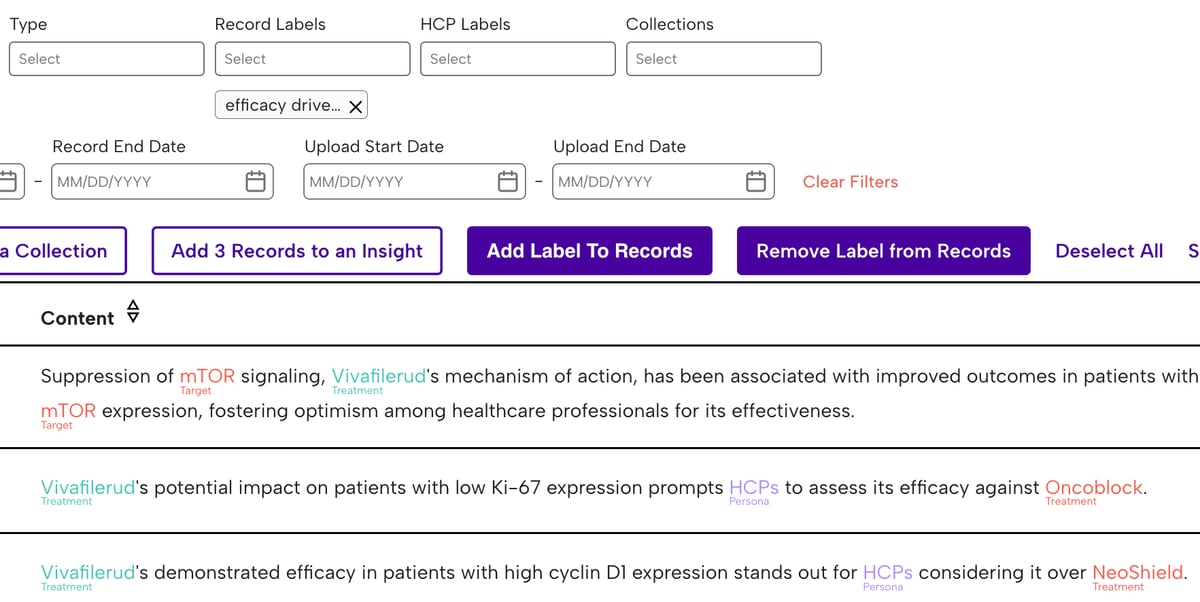1200x602 pixels.
Task: Click Deselect All link
Action: click(1109, 251)
